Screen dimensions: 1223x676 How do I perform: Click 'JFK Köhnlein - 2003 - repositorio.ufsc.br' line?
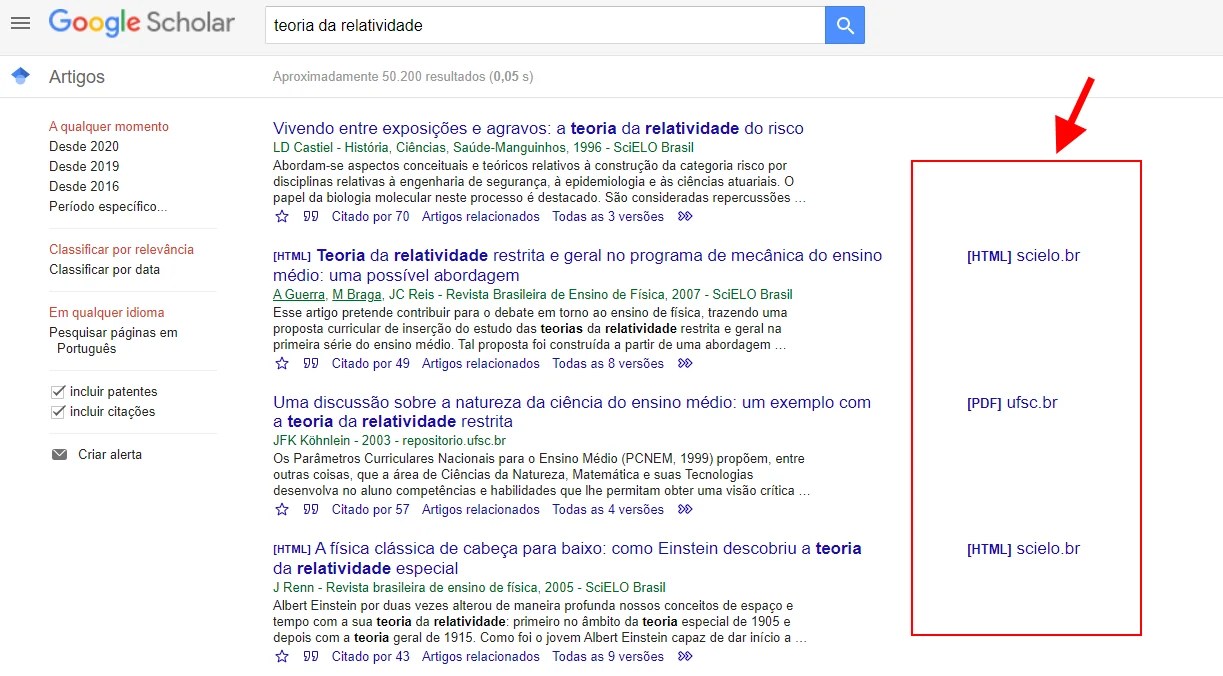click(389, 440)
